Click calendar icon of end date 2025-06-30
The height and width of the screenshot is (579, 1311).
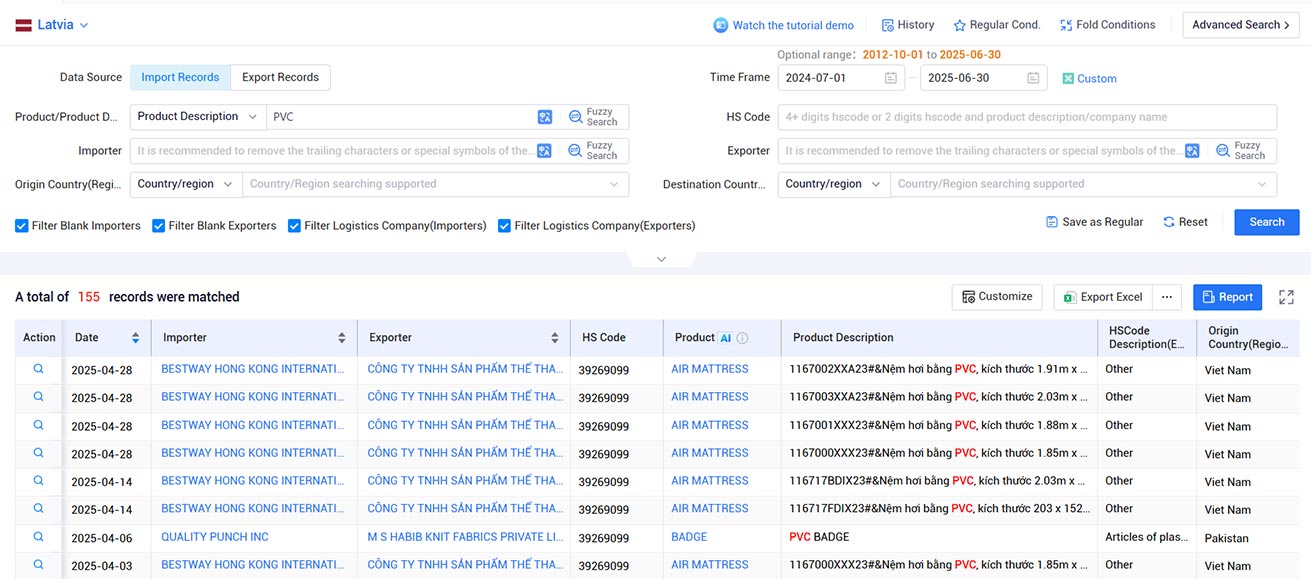pyautogui.click(x=1033, y=78)
